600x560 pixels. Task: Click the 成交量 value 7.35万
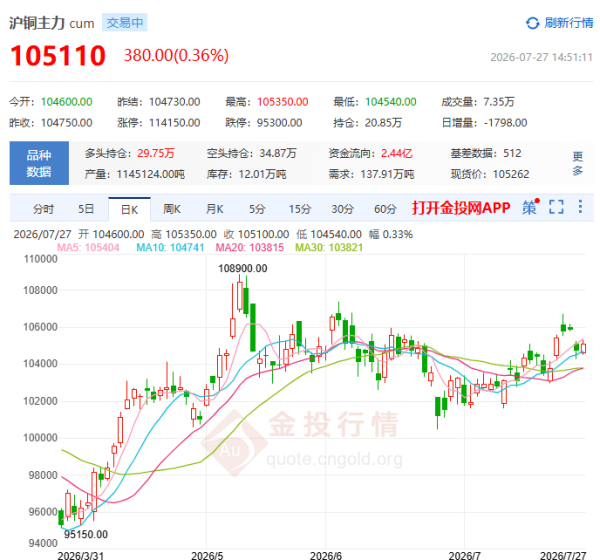(x=499, y=102)
